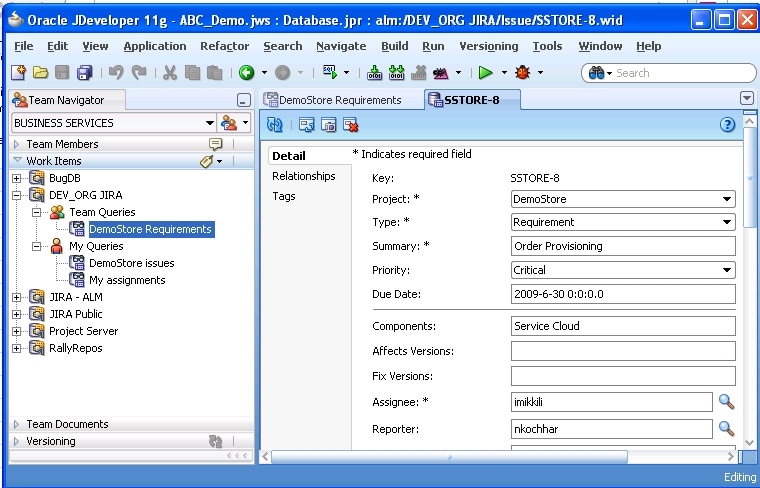Click the New gallery toolbar icon
This screenshot has width=760, height=488.
[x=18, y=73]
